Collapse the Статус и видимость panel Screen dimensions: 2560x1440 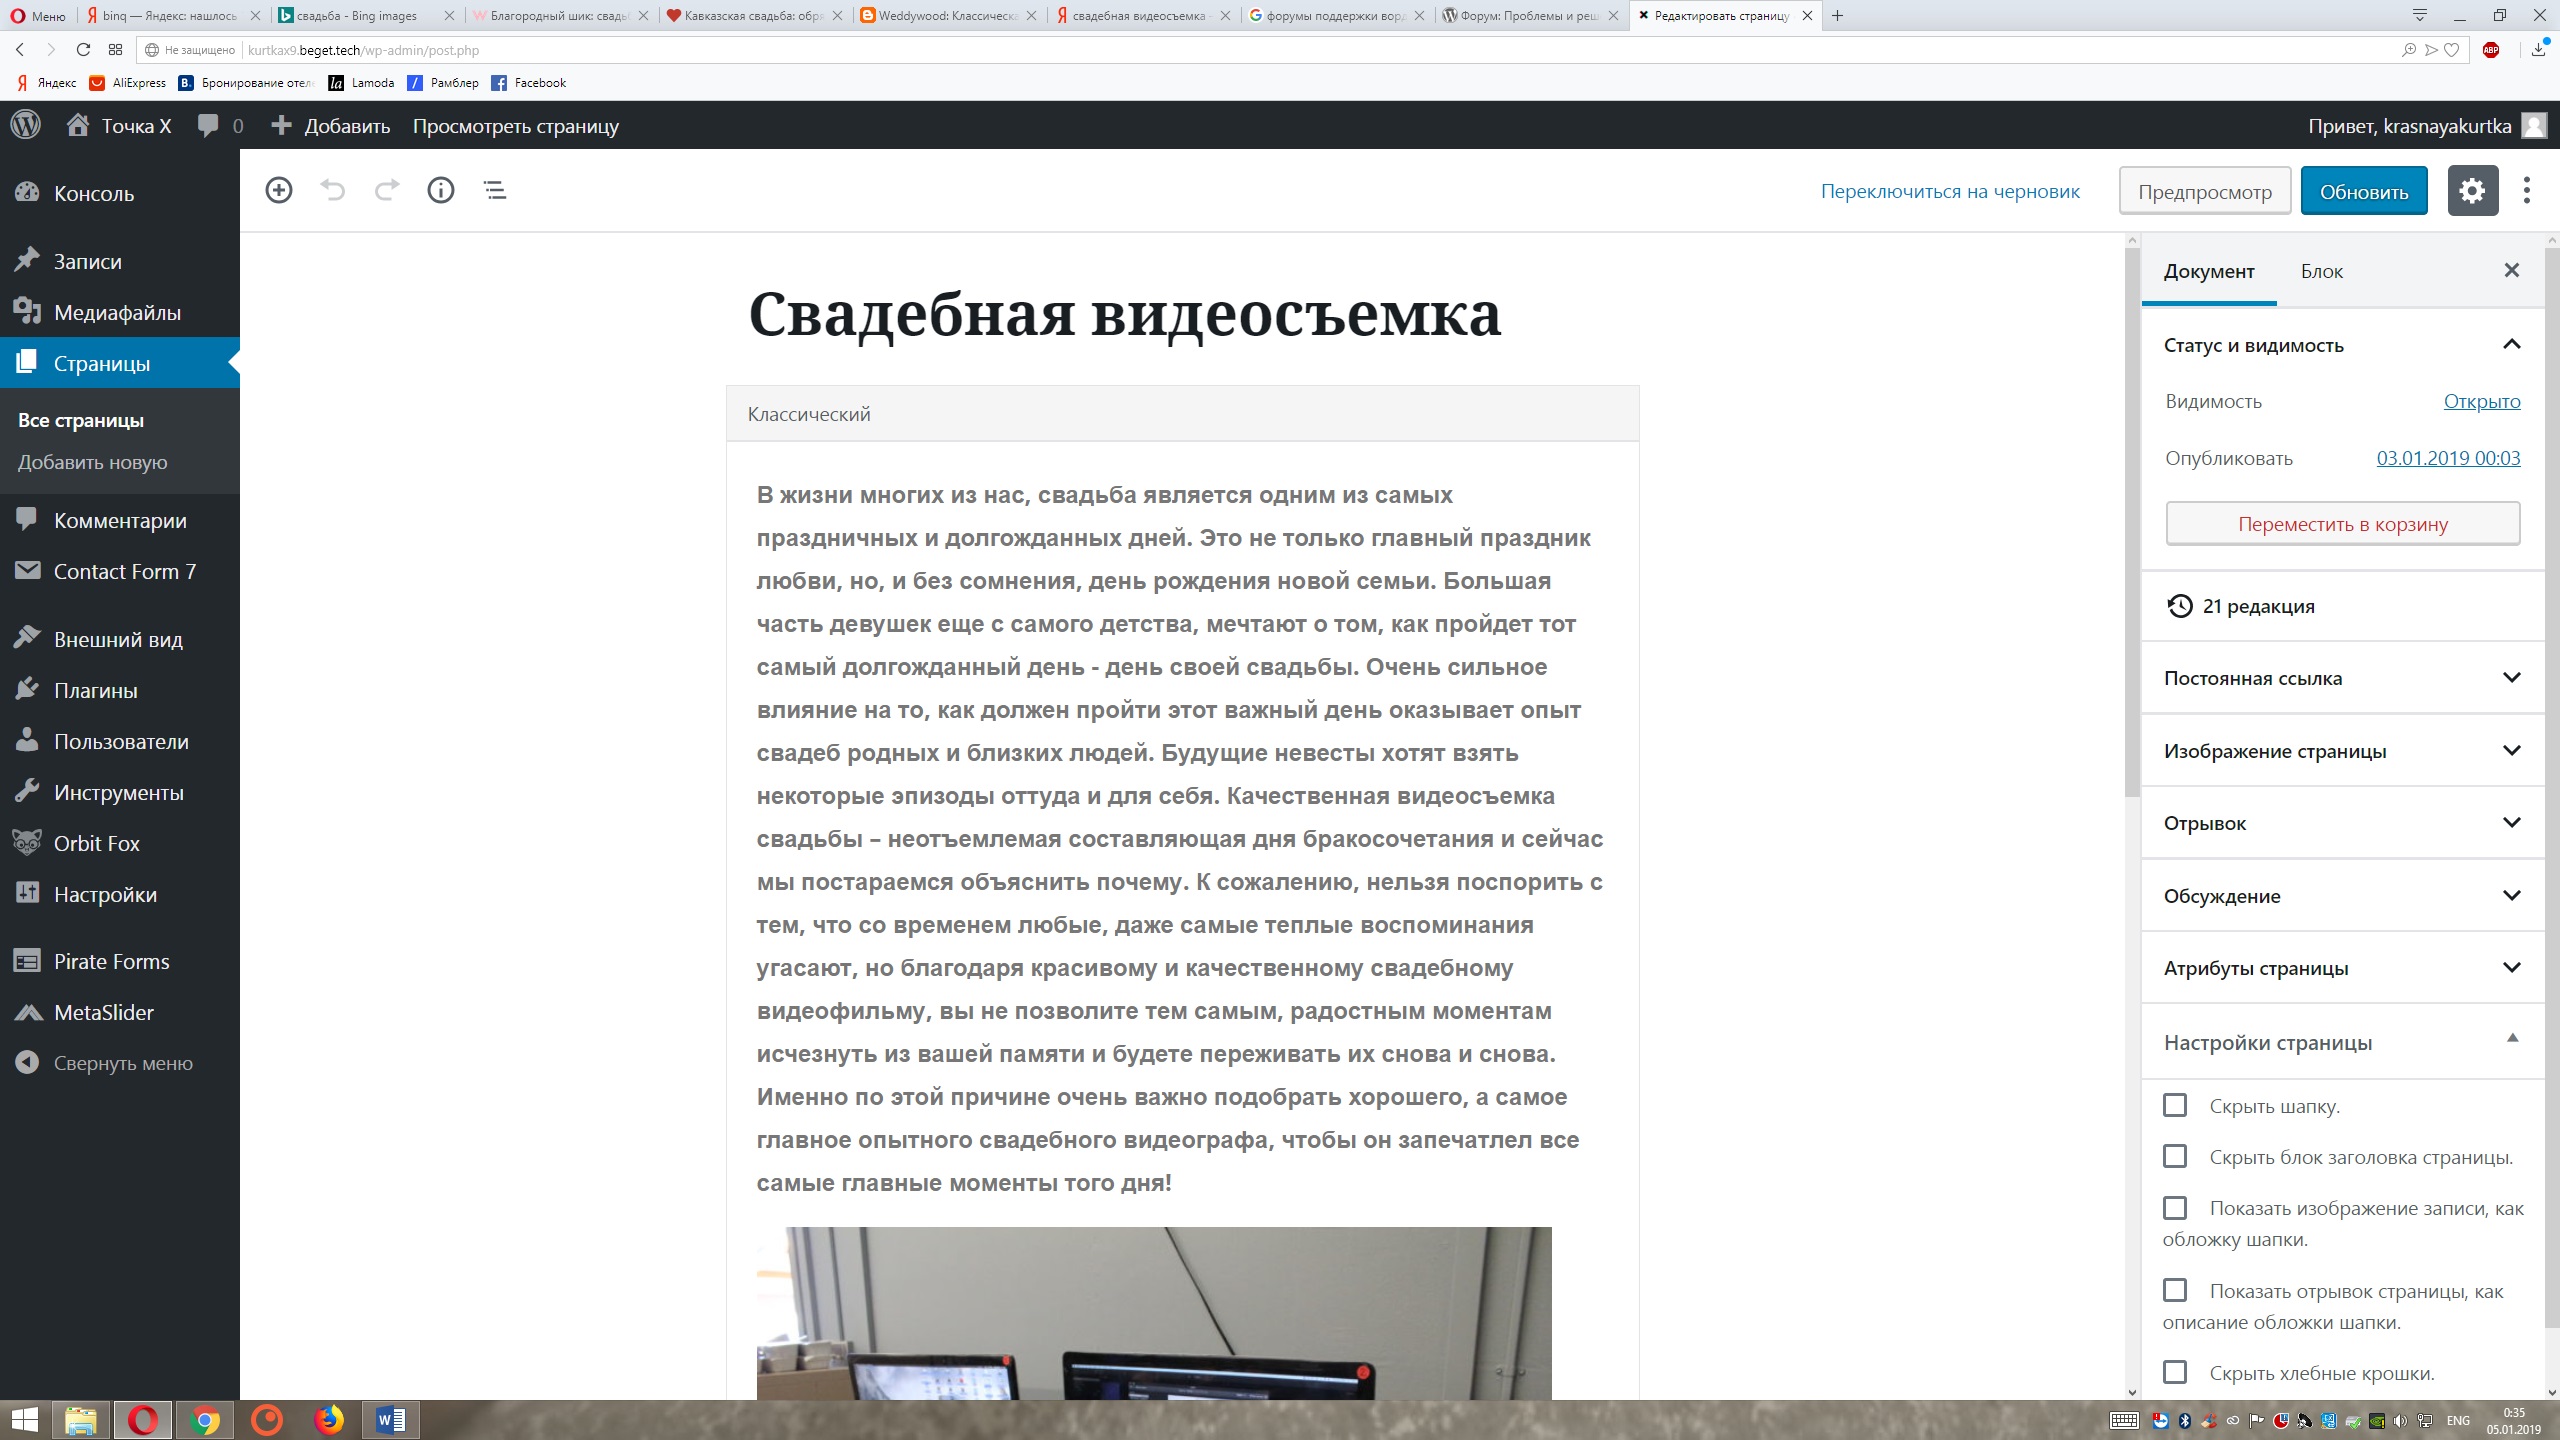2511,345
